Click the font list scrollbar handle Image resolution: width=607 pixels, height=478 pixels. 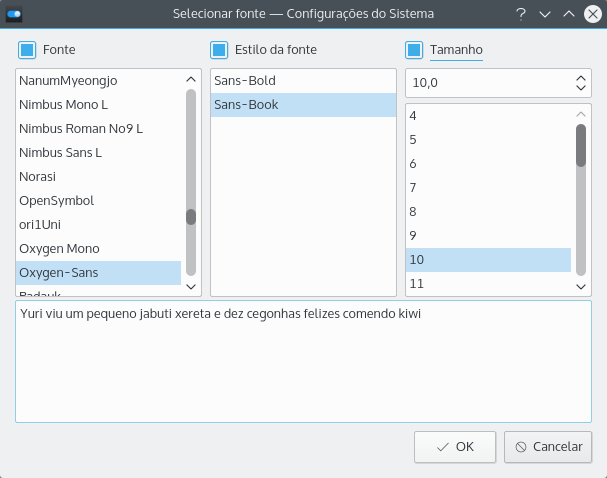click(191, 216)
